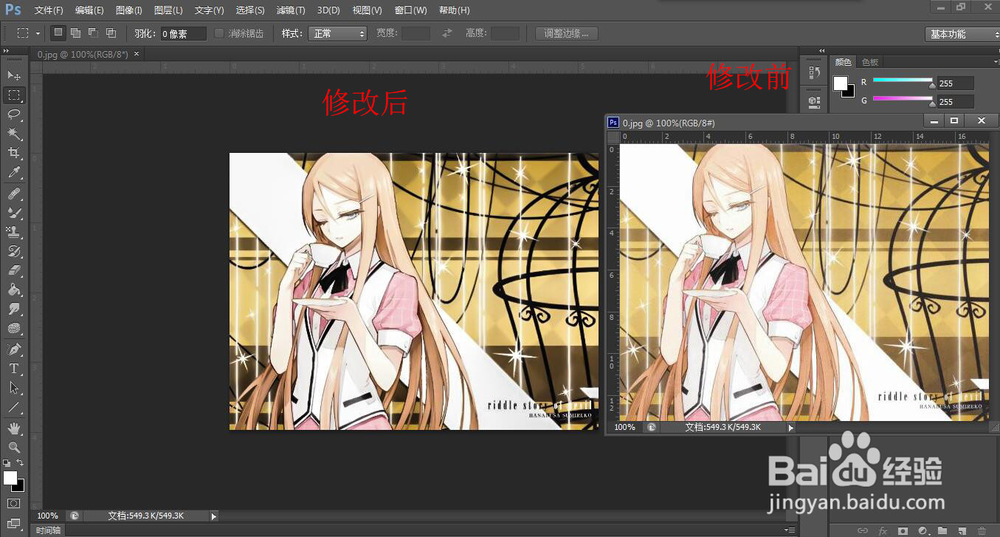
Task: Select the Eyedropper tool
Action: pyautogui.click(x=14, y=172)
